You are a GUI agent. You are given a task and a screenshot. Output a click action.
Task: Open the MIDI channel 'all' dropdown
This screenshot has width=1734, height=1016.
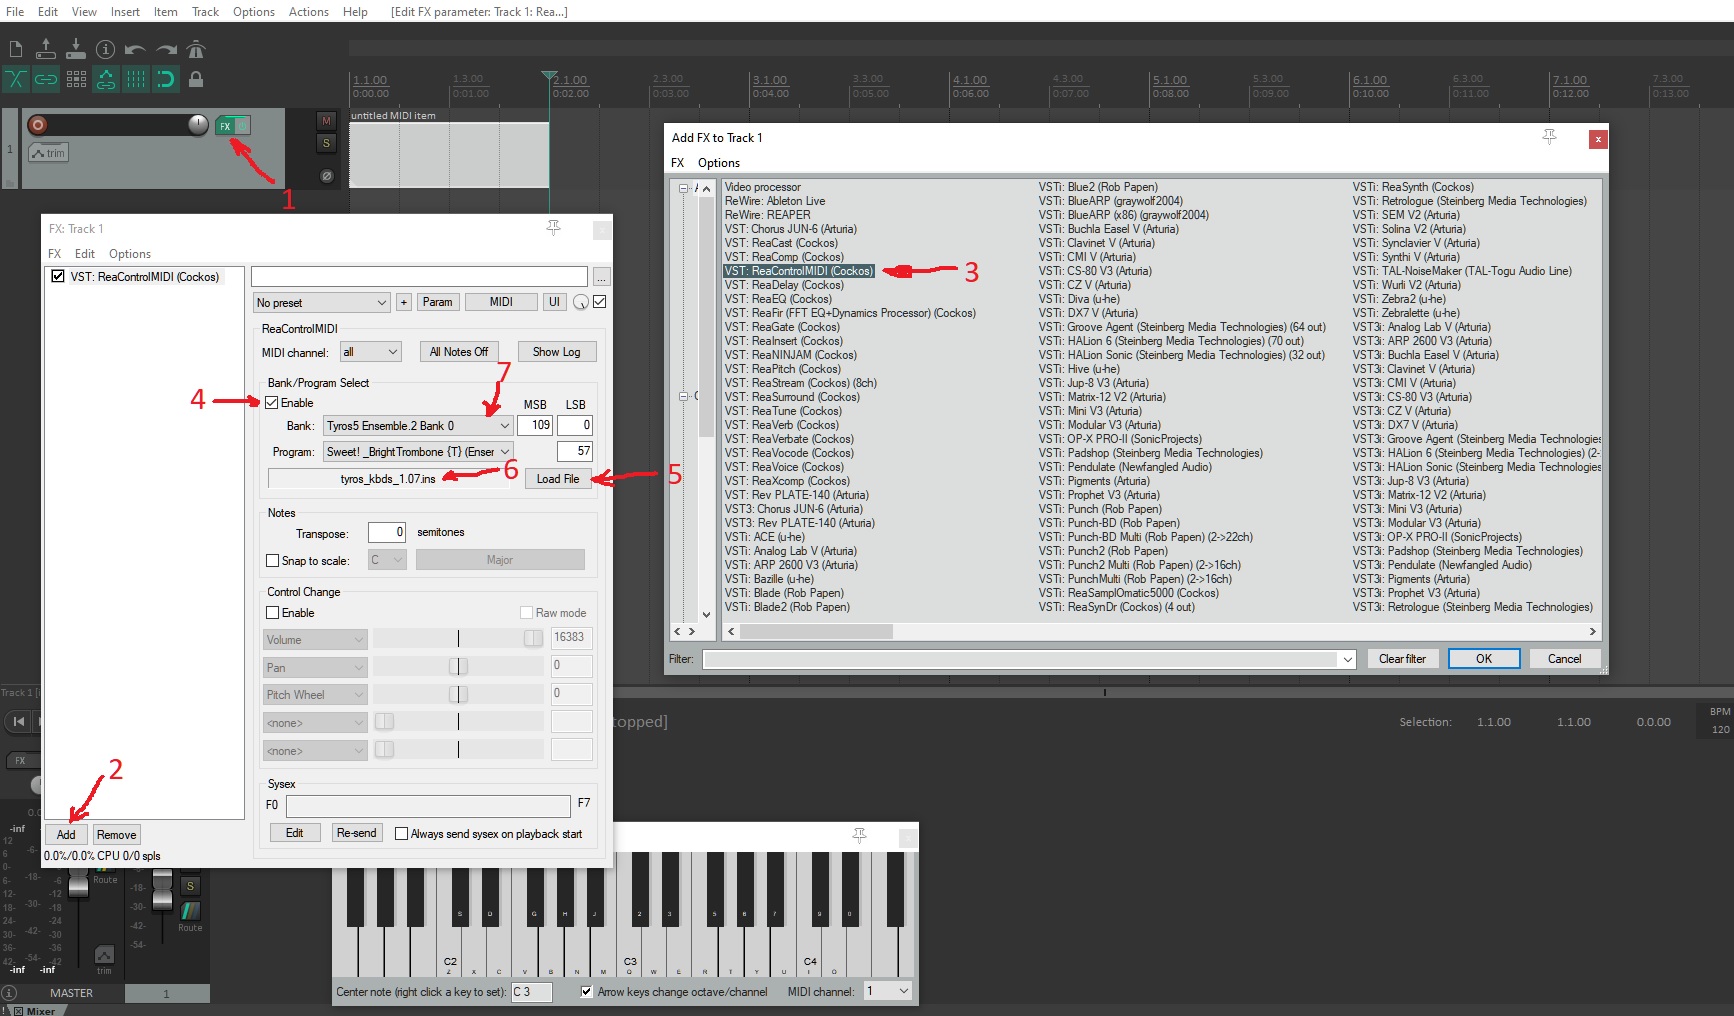[x=370, y=352]
